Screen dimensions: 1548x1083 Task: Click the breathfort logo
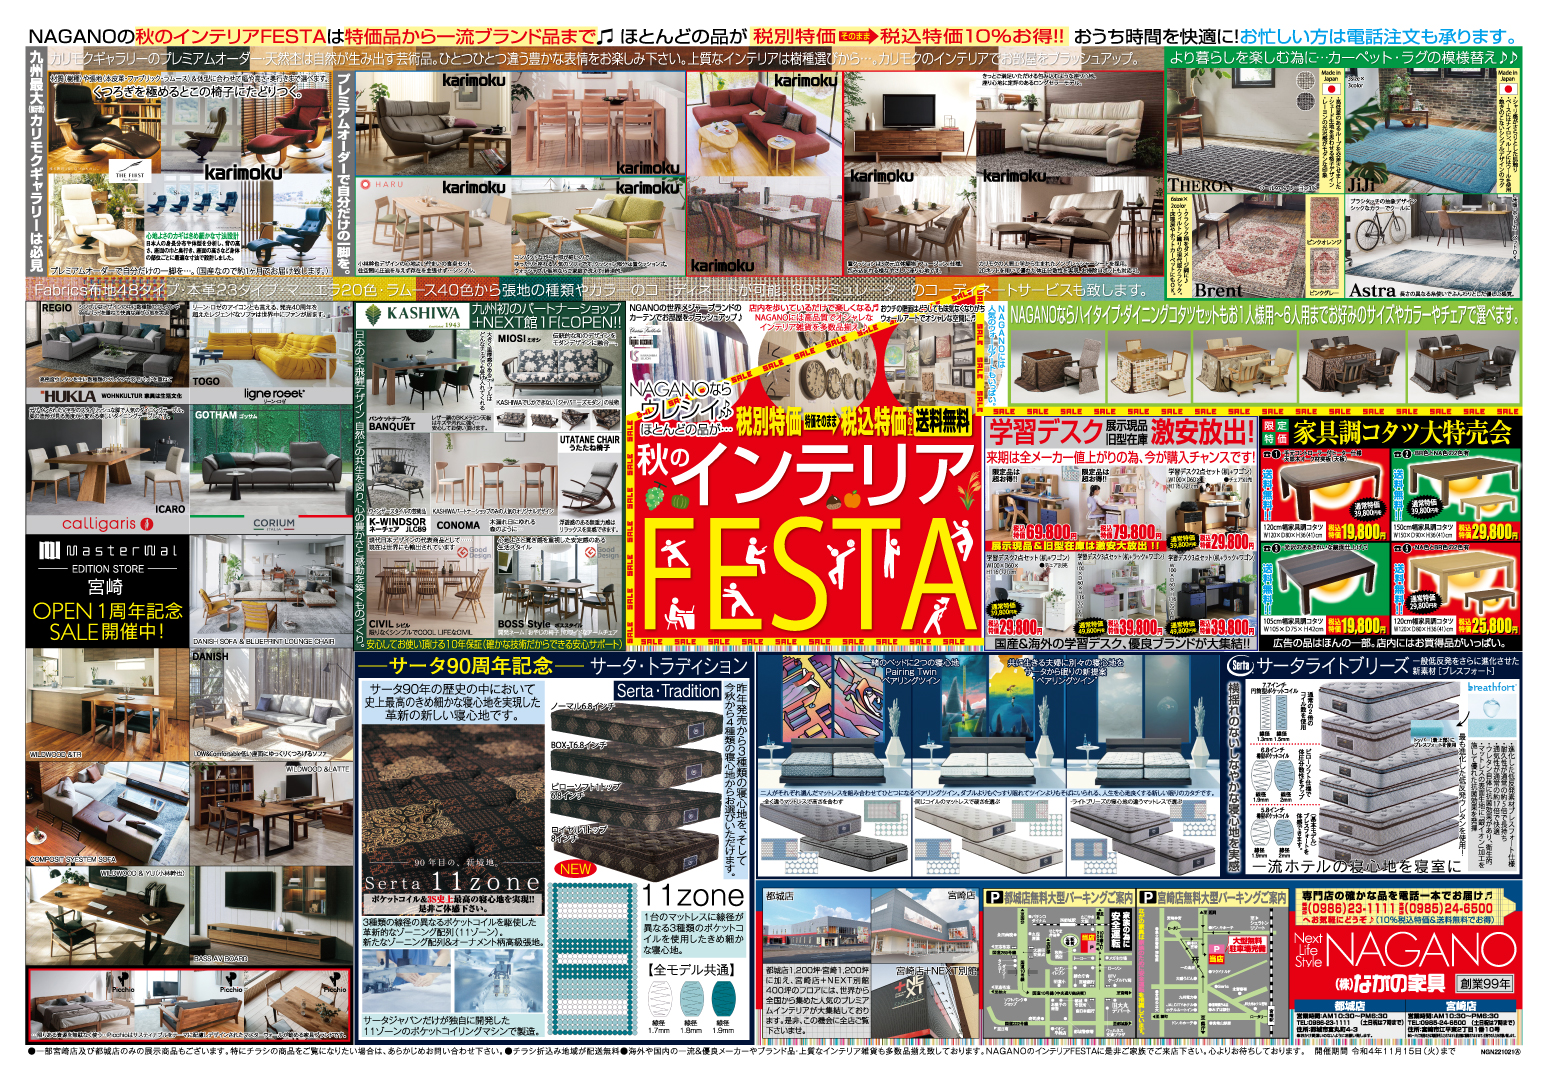pyautogui.click(x=1491, y=687)
